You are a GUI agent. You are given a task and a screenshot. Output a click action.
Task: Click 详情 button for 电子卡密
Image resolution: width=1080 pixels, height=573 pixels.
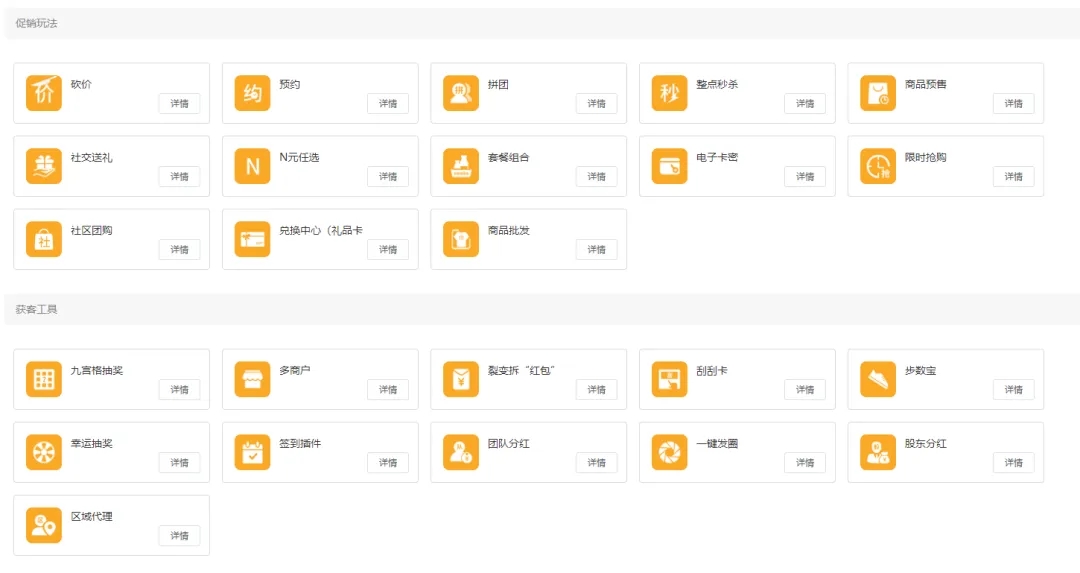805,176
